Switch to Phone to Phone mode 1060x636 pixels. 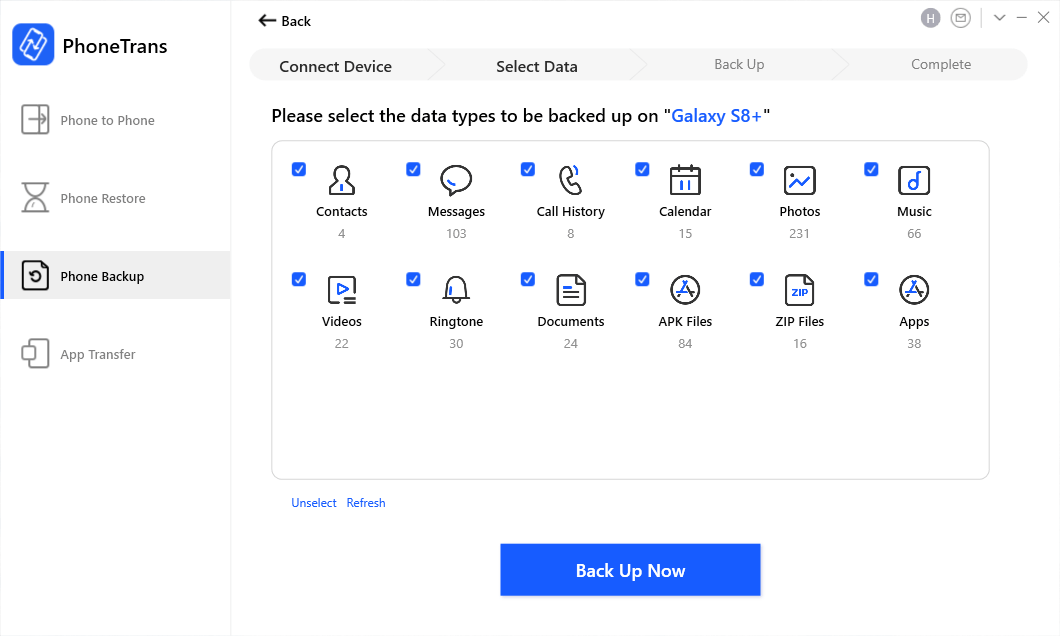coord(107,120)
